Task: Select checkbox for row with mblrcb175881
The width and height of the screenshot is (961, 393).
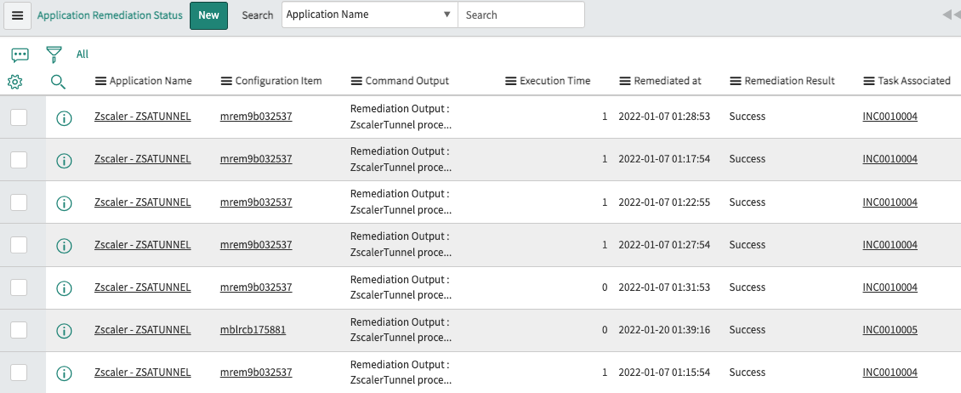Action: (18, 330)
